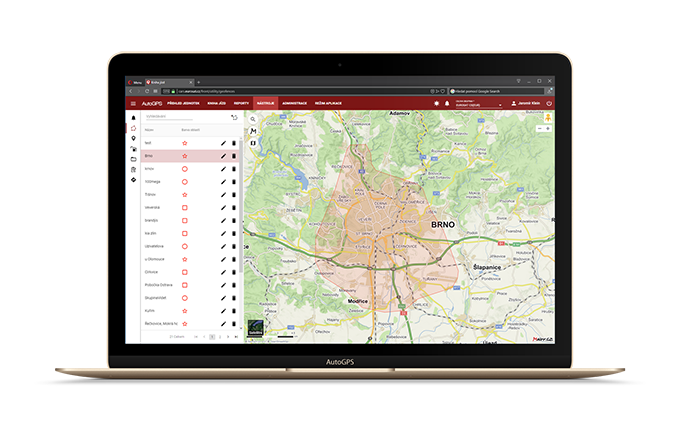The width and height of the screenshot is (680, 438).
Task: Open the map layers booklet icon
Action: click(253, 143)
